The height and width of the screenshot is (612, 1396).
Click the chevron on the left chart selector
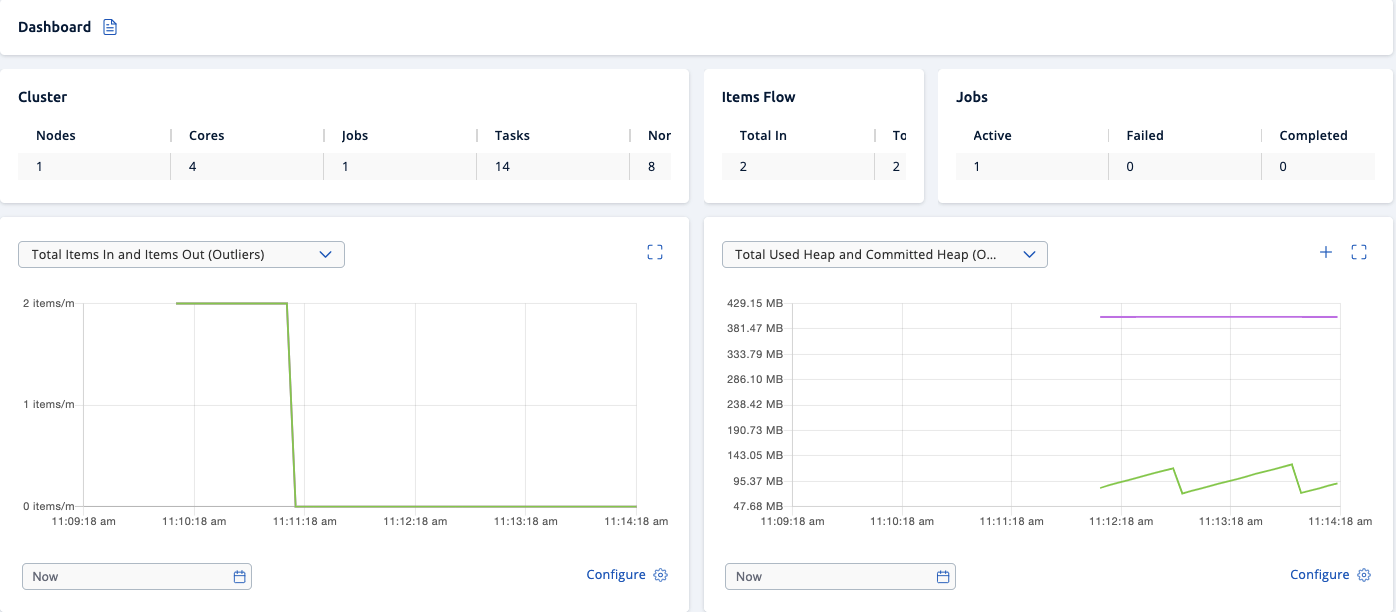(325, 254)
